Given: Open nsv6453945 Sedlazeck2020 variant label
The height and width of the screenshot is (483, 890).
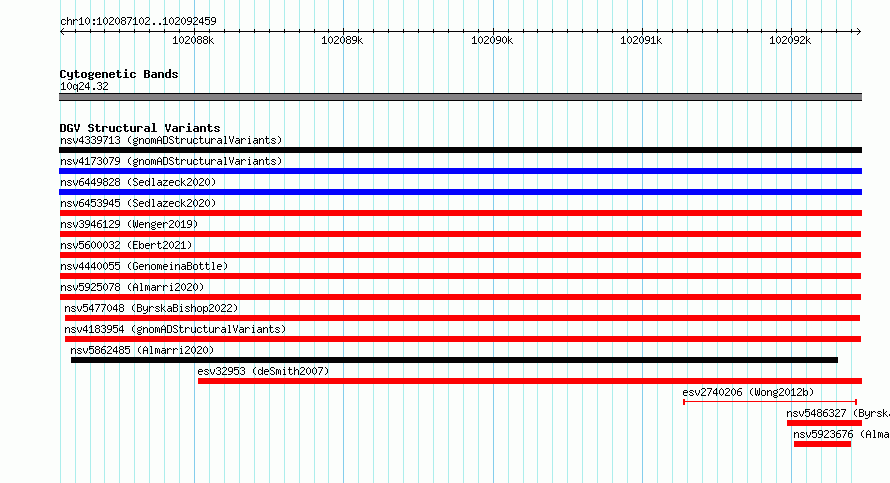Looking at the screenshot, I should [x=138, y=203].
